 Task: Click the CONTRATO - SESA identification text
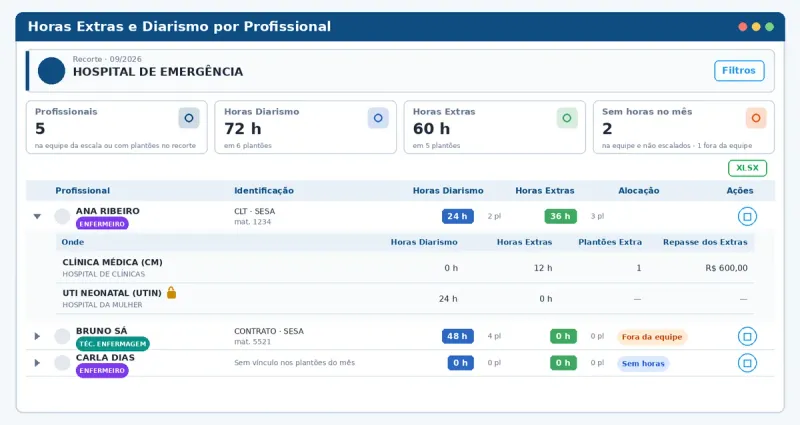(x=269, y=331)
